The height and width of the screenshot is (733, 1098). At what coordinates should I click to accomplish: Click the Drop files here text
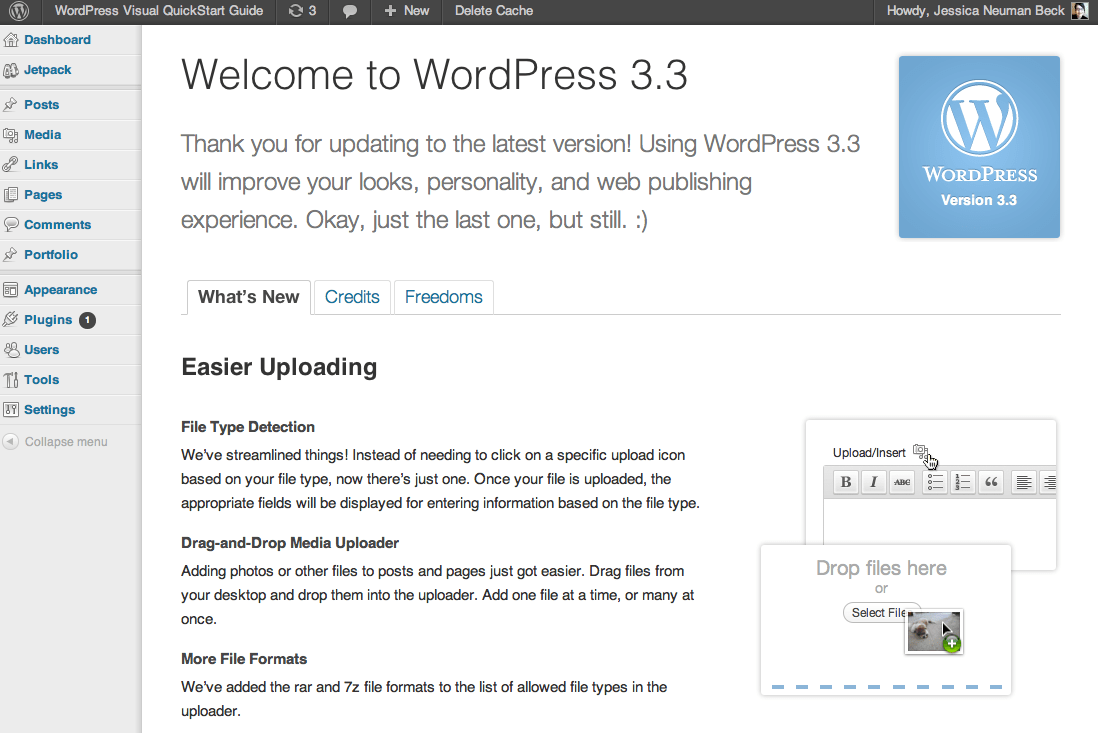[x=881, y=568]
